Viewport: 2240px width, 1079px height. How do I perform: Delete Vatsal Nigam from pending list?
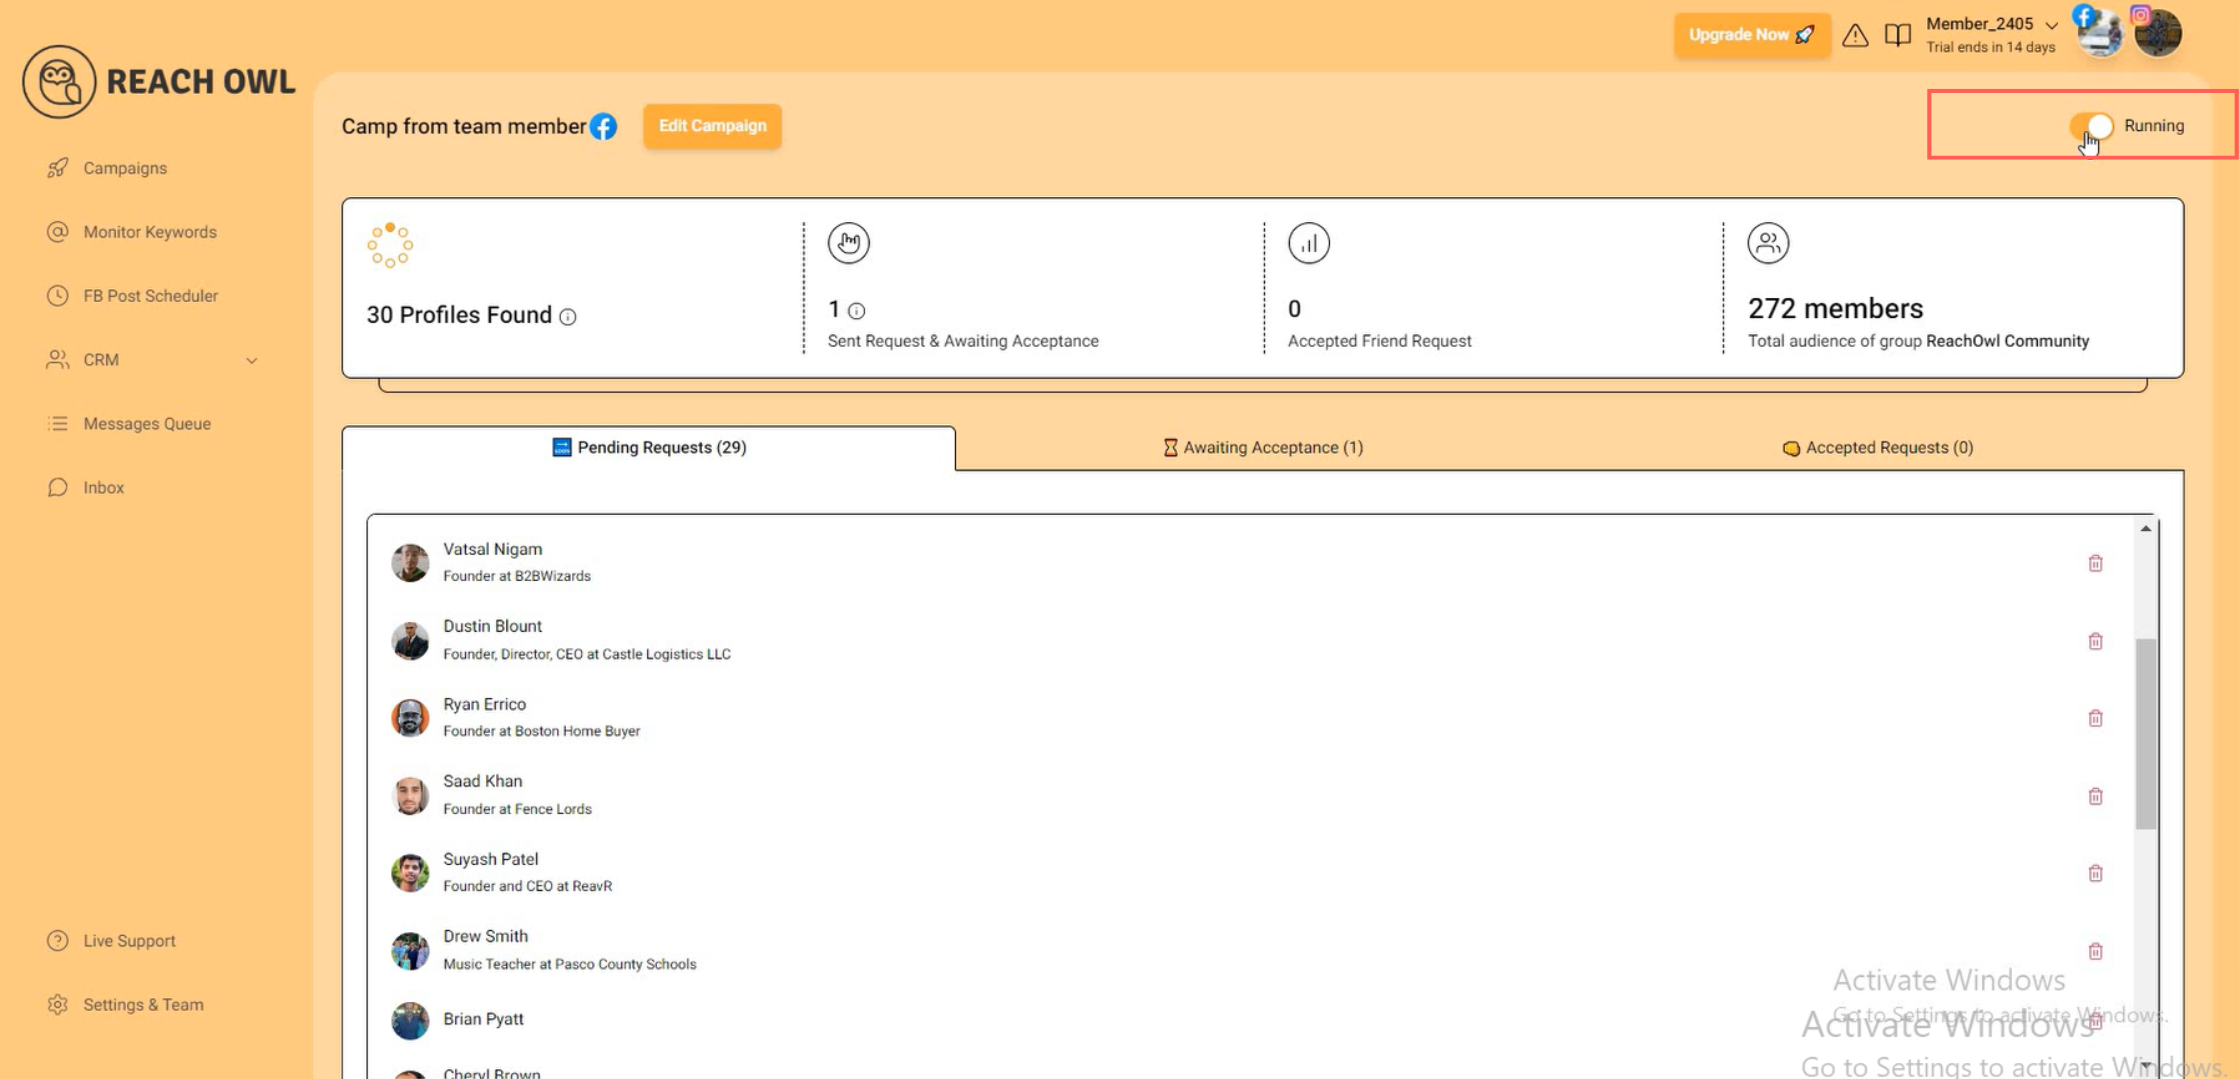(2095, 564)
